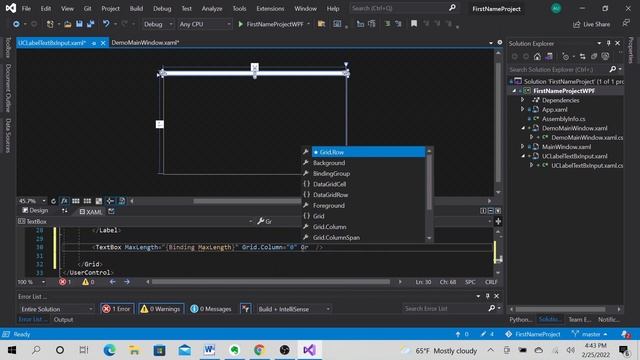The height and width of the screenshot is (360, 640).
Task: Toggle Snap to gridlines in designer
Action: point(87,201)
